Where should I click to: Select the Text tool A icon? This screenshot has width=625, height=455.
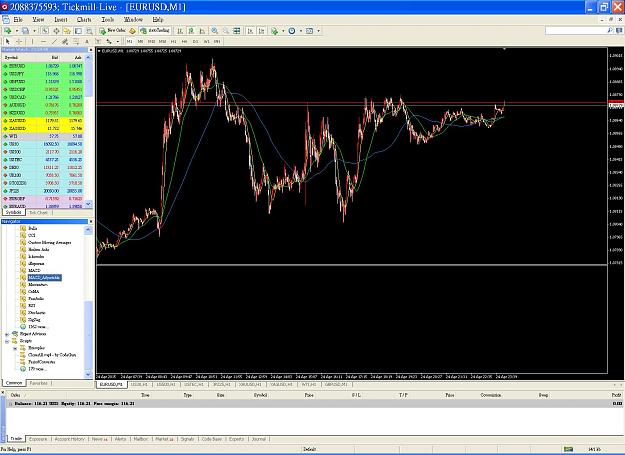pos(87,41)
